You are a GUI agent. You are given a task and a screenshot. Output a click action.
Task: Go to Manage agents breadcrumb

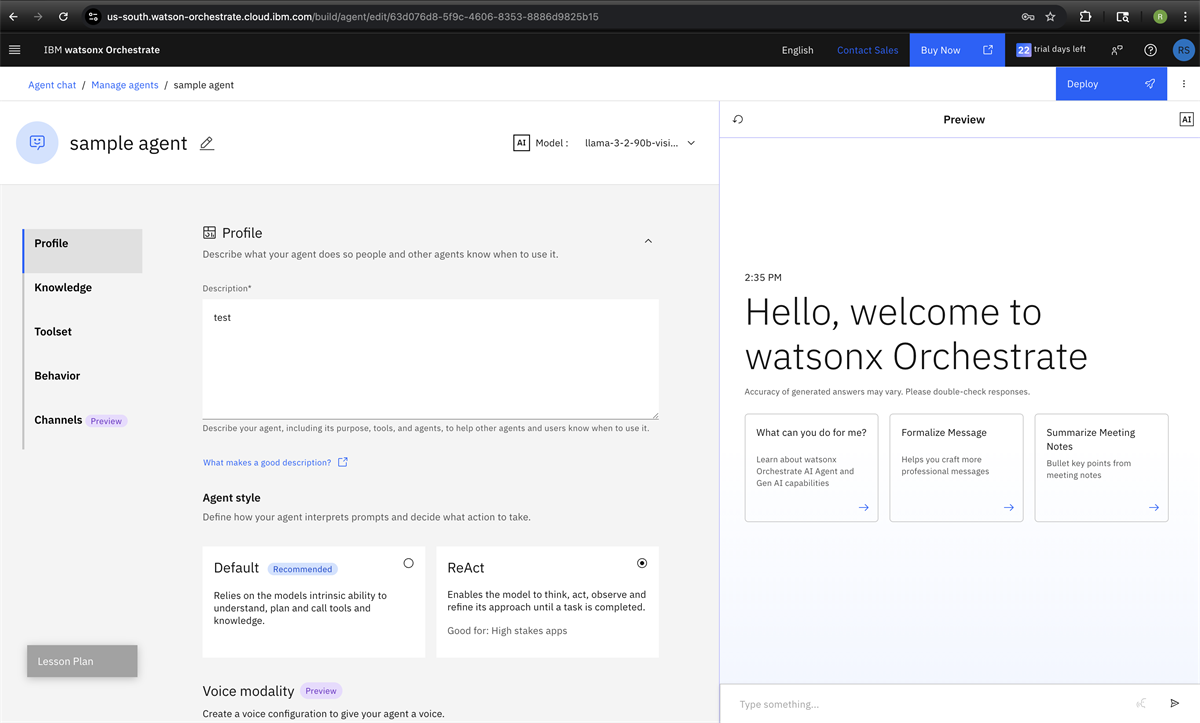click(x=125, y=85)
